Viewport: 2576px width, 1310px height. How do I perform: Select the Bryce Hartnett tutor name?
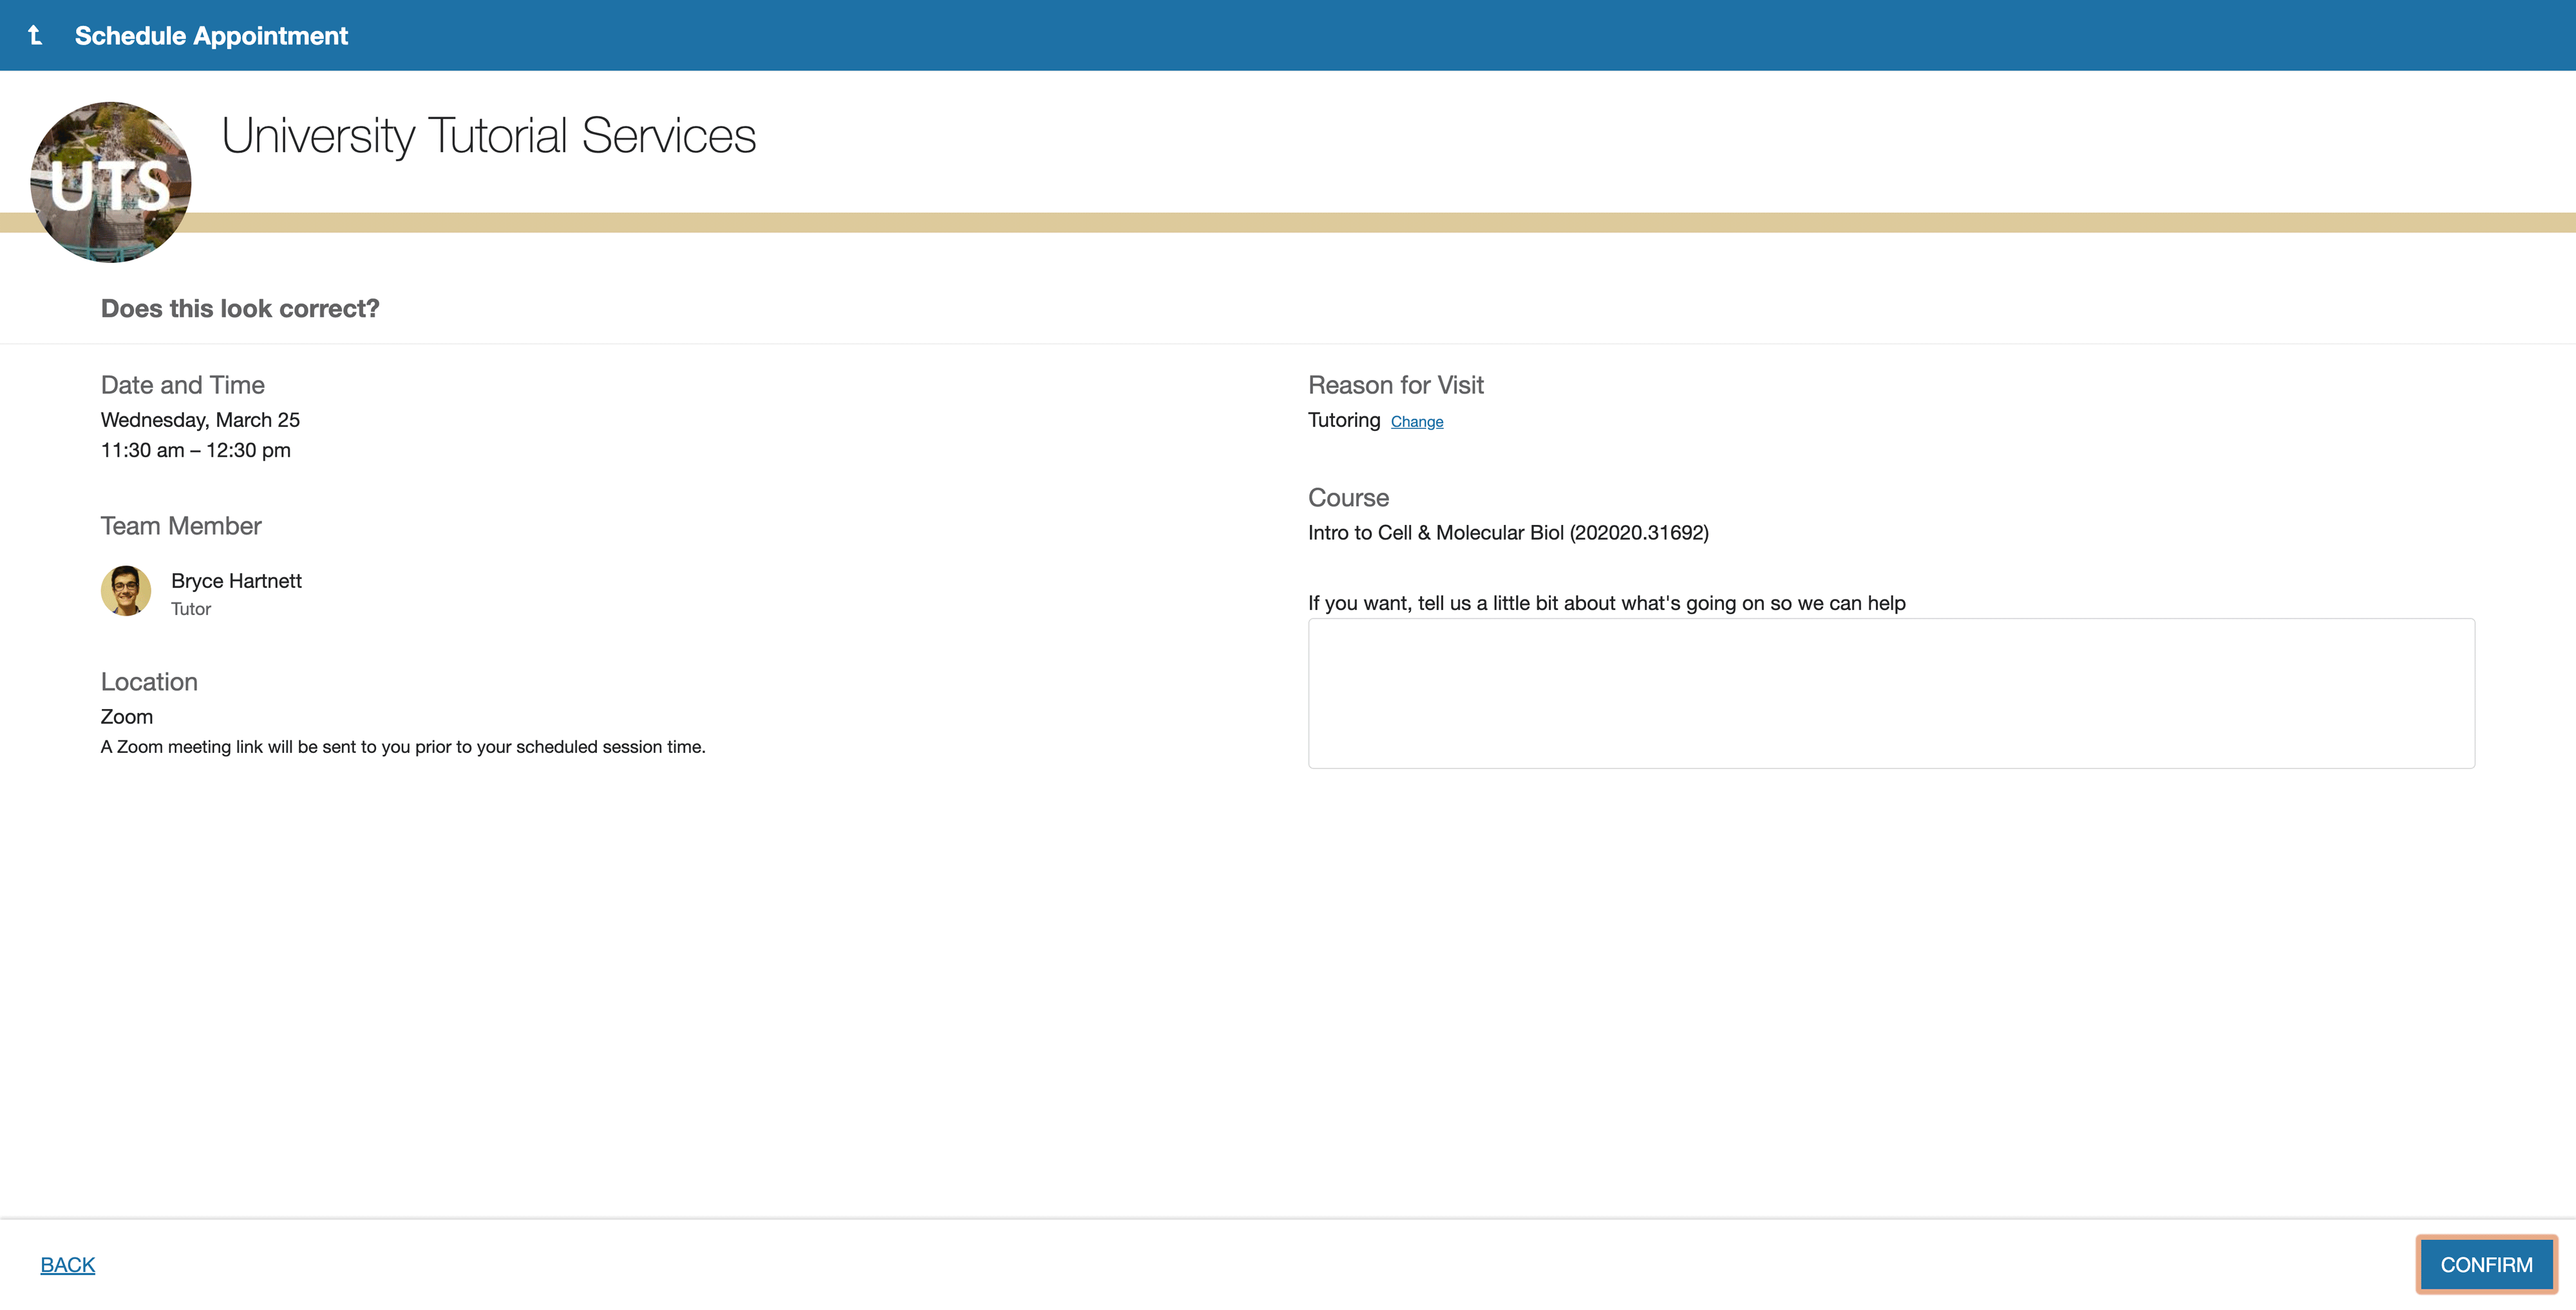coord(236,581)
